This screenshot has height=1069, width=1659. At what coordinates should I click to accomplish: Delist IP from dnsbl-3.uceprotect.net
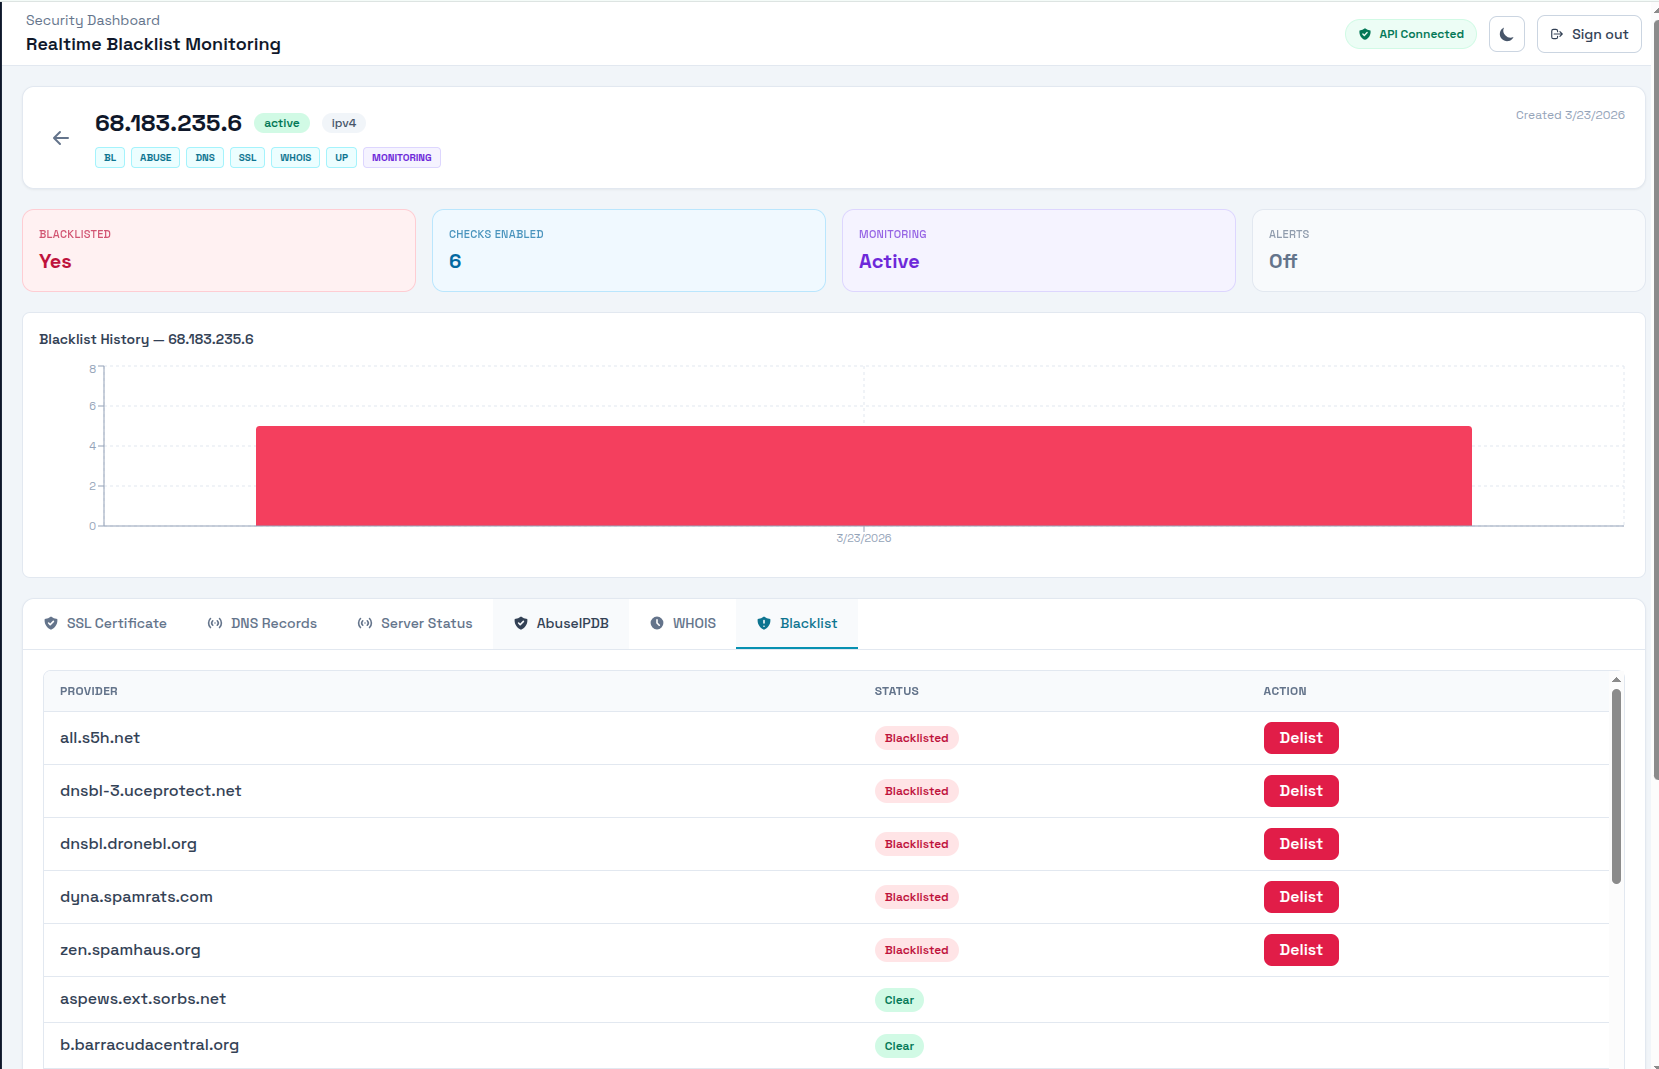pyautogui.click(x=1301, y=791)
